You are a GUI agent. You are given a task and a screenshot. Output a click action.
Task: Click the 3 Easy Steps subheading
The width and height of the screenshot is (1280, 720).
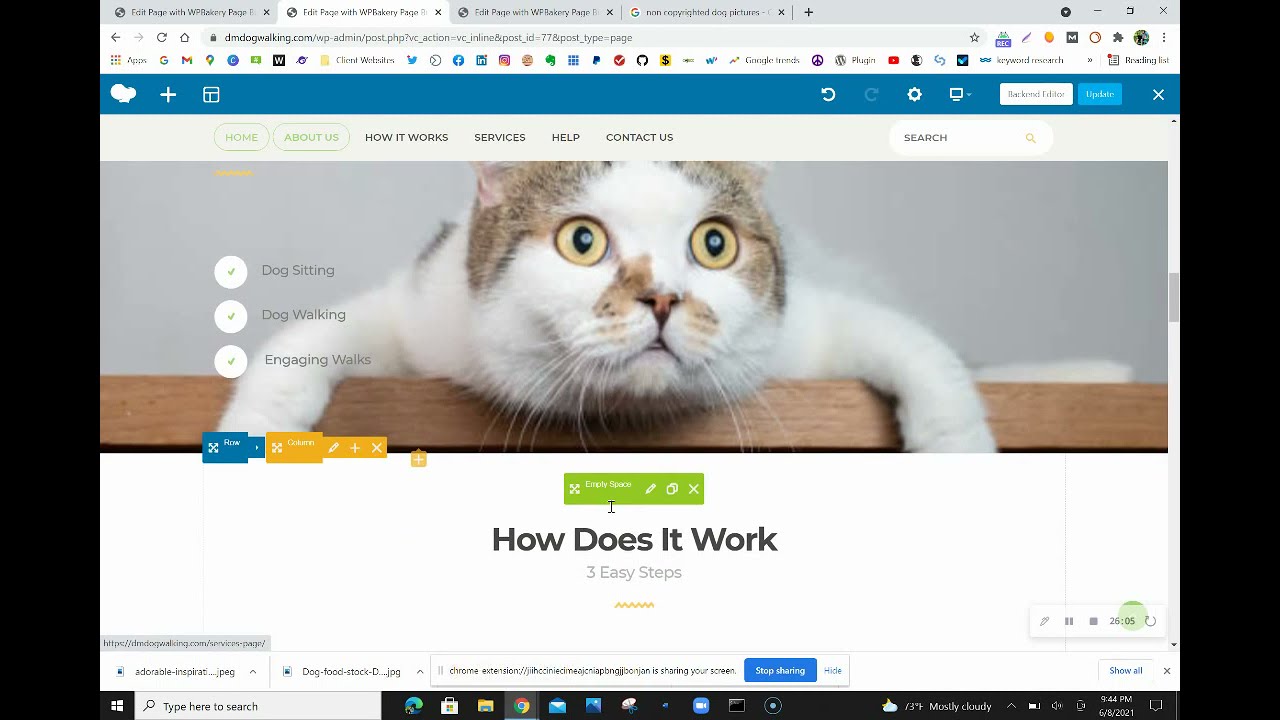pyautogui.click(x=634, y=572)
